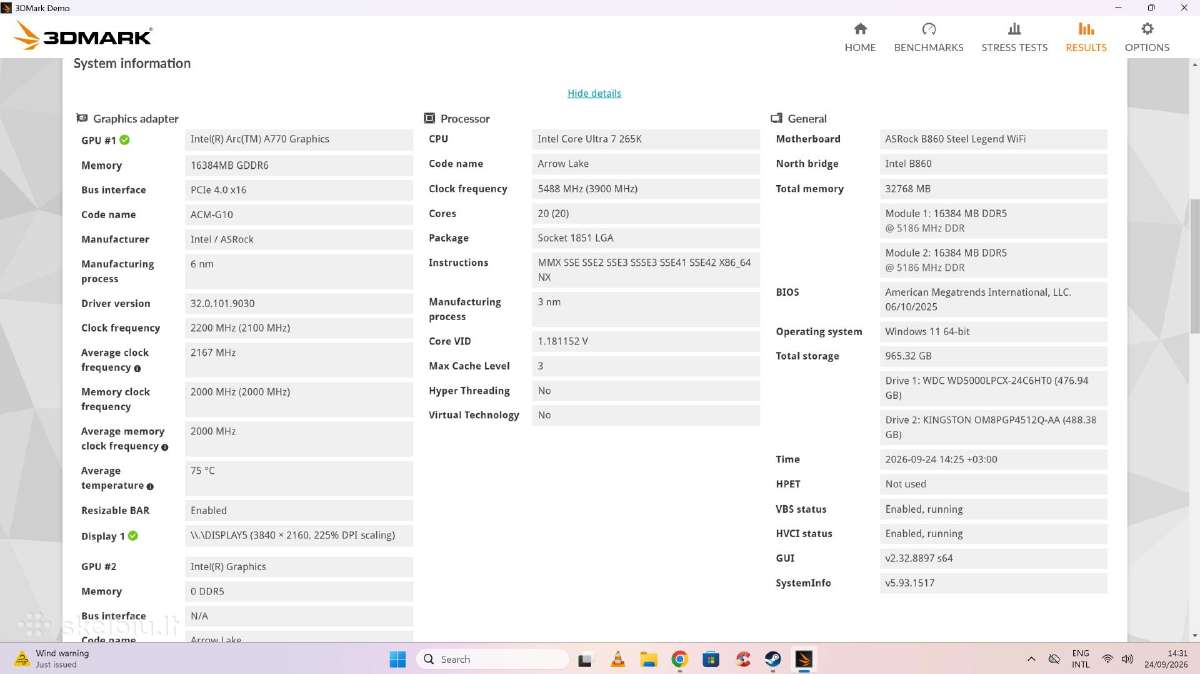Select the Intel B860 north bridge value
The image size is (1200, 674).
pyautogui.click(x=994, y=164)
